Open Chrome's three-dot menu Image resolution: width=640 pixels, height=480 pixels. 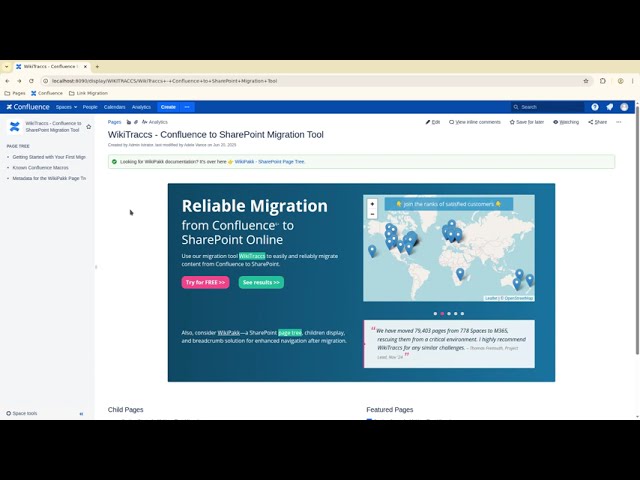[633, 81]
